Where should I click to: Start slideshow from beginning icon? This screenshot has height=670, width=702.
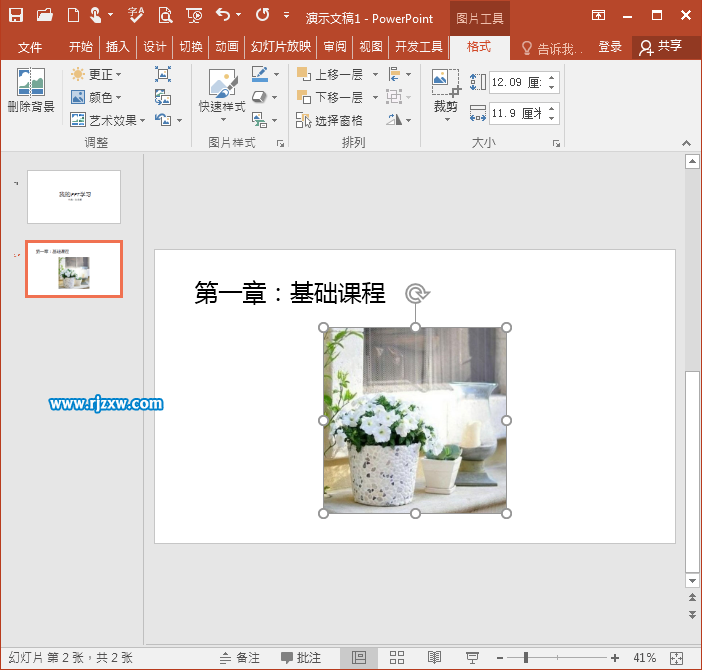[194, 16]
